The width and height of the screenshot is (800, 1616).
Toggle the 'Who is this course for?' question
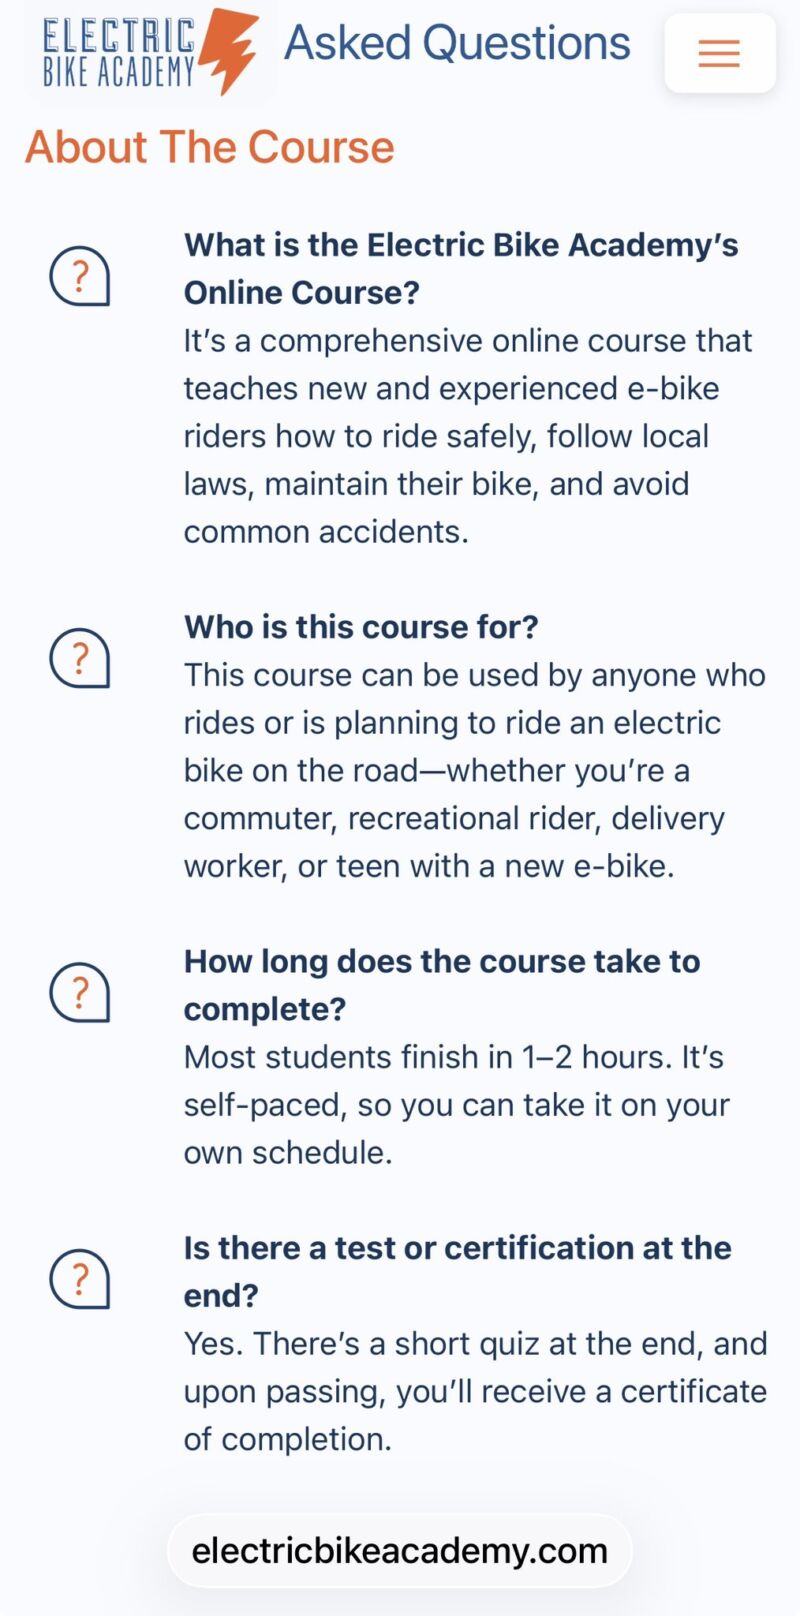coord(361,627)
